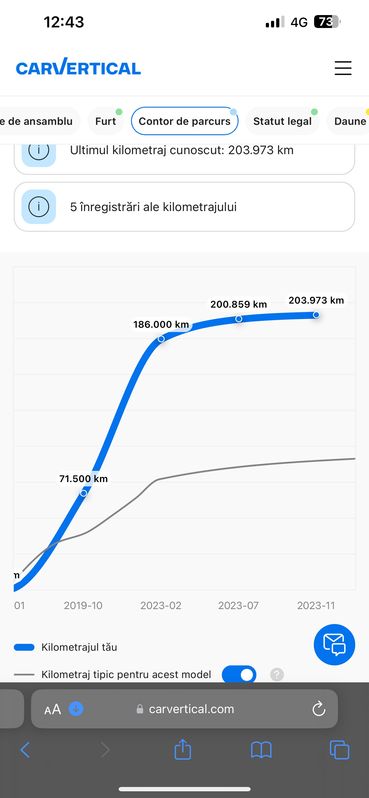Click info icon beside last known mileage
Image resolution: width=369 pixels, height=798 pixels.
coord(39,150)
